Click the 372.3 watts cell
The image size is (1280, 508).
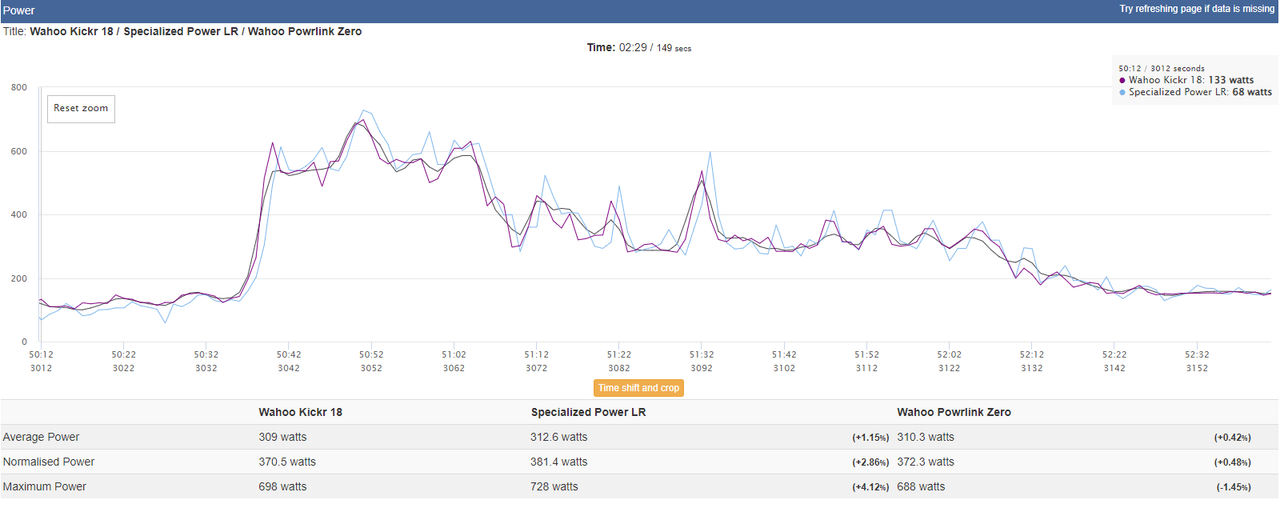click(926, 462)
